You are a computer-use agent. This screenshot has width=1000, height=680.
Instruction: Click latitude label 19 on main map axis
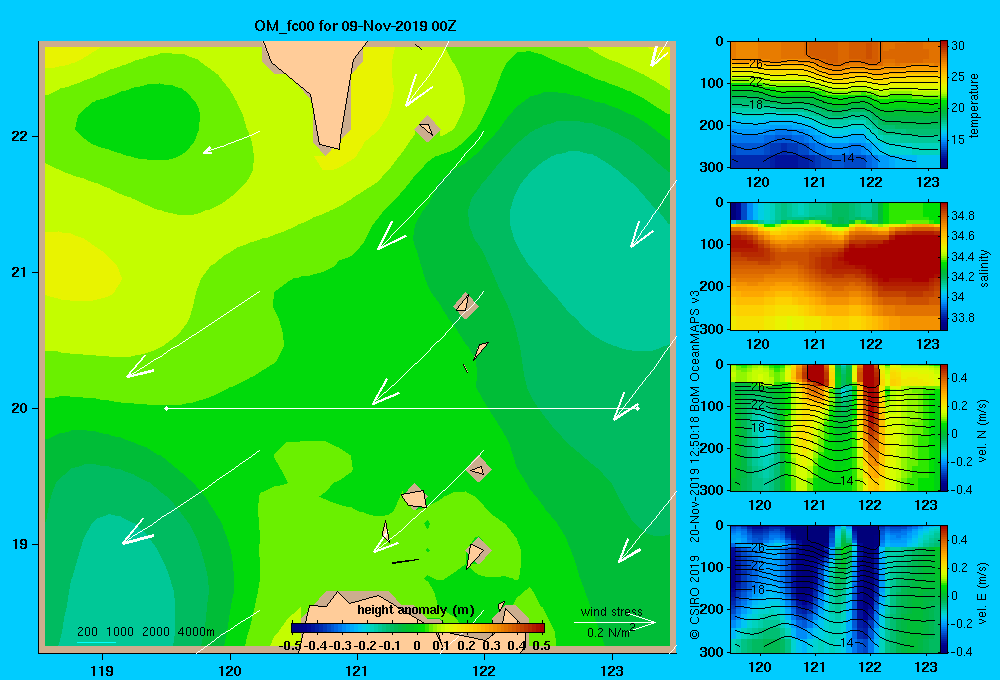click(20, 544)
